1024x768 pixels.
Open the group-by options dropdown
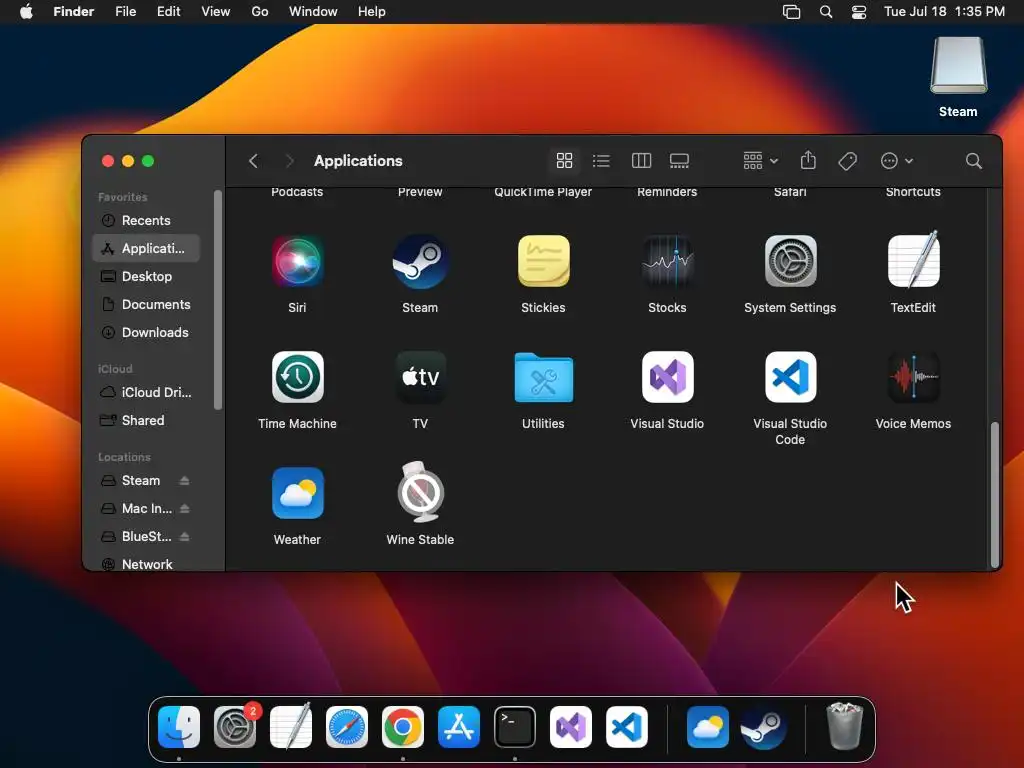point(760,161)
